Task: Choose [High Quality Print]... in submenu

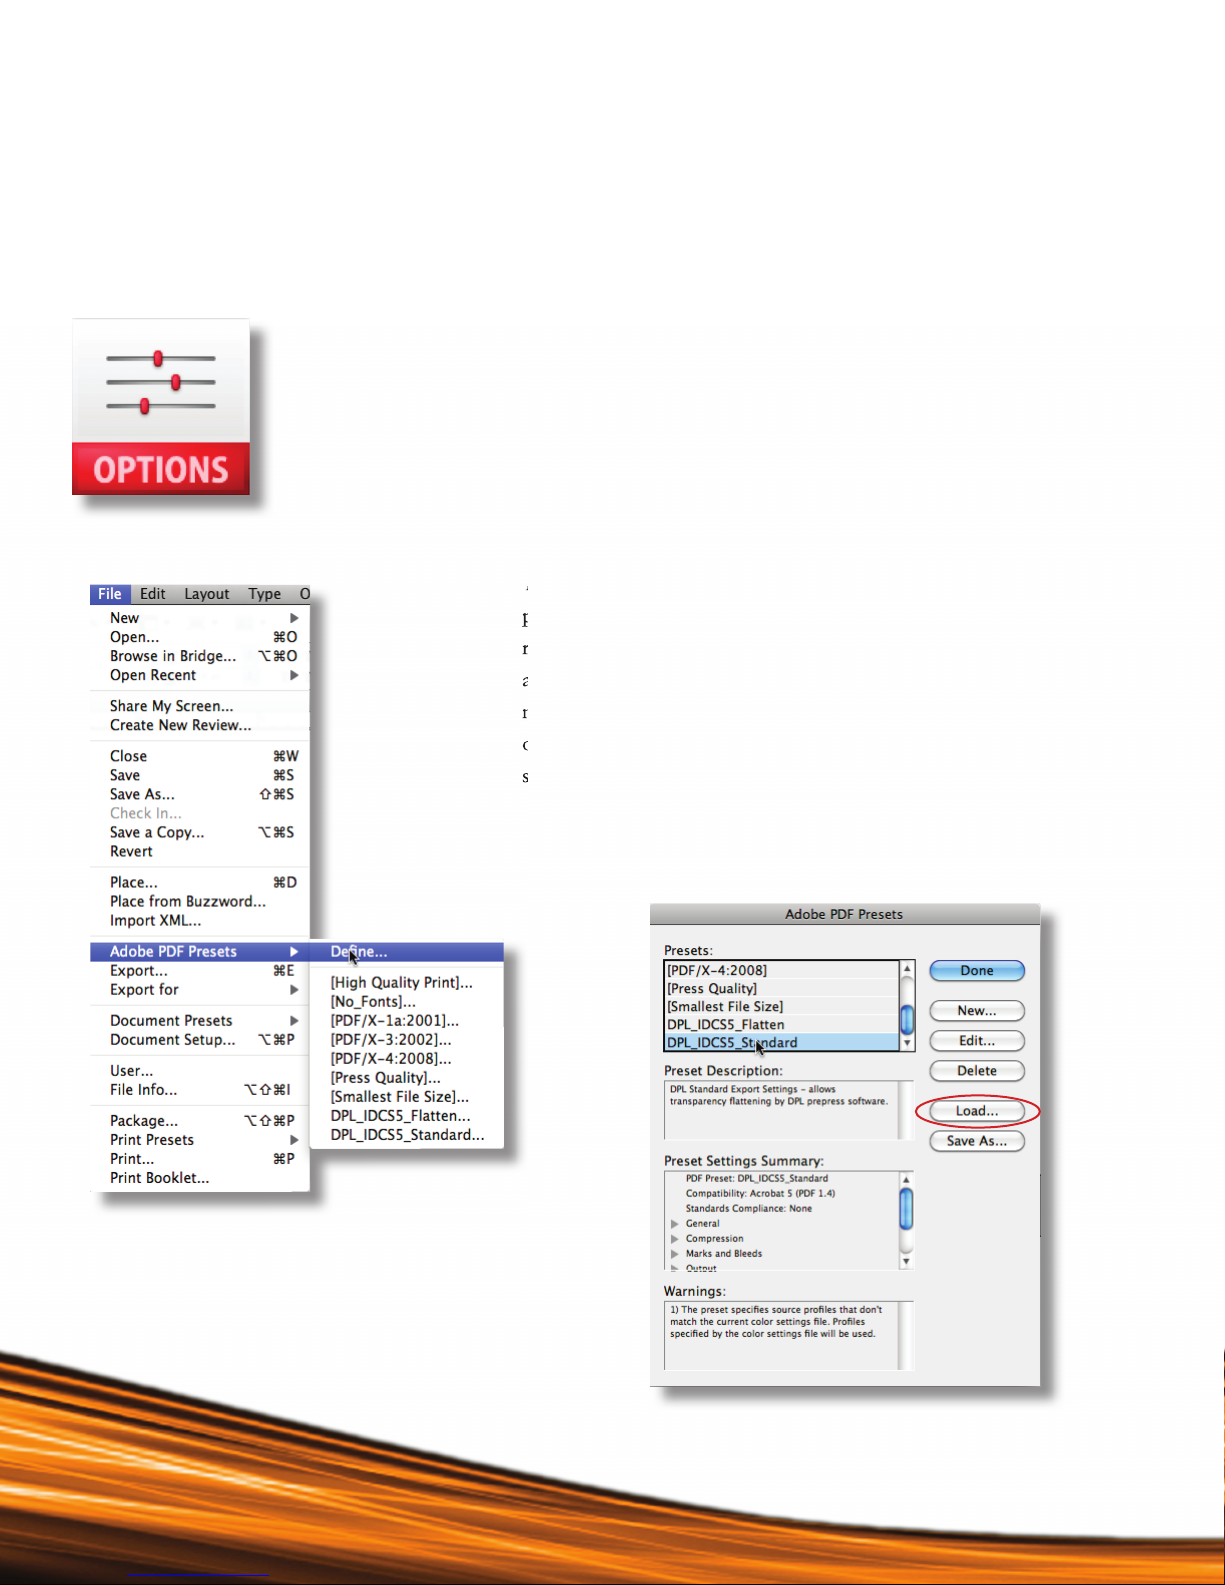Action: pos(407,982)
